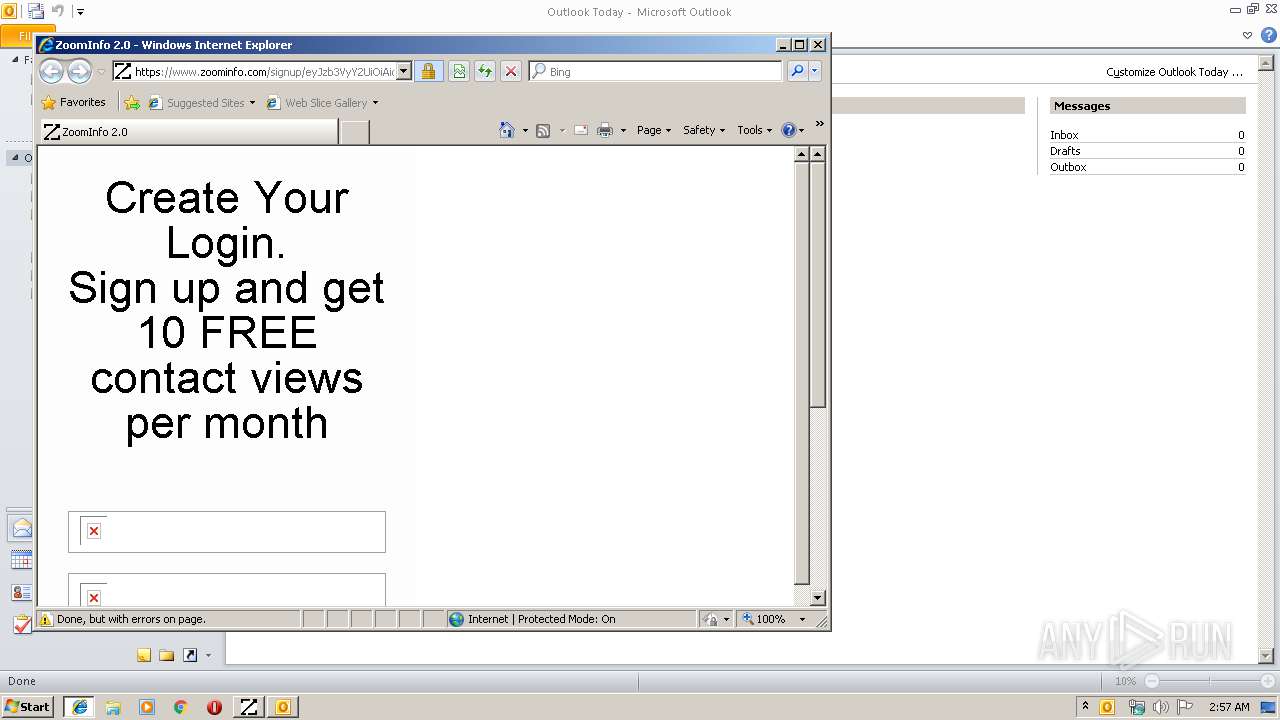This screenshot has height=720, width=1280.
Task: Click Outlook zoom in plus button
Action: 1268,681
